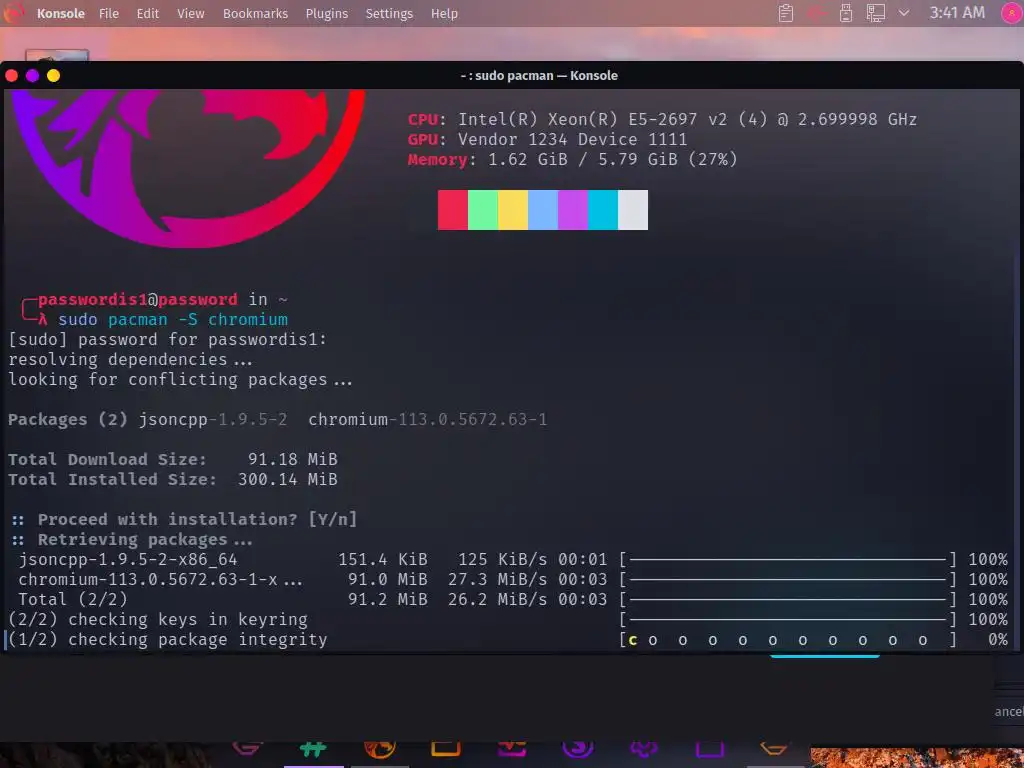
Task: Click 'Total Download Size: 91.18 MiB' line
Action: point(172,459)
